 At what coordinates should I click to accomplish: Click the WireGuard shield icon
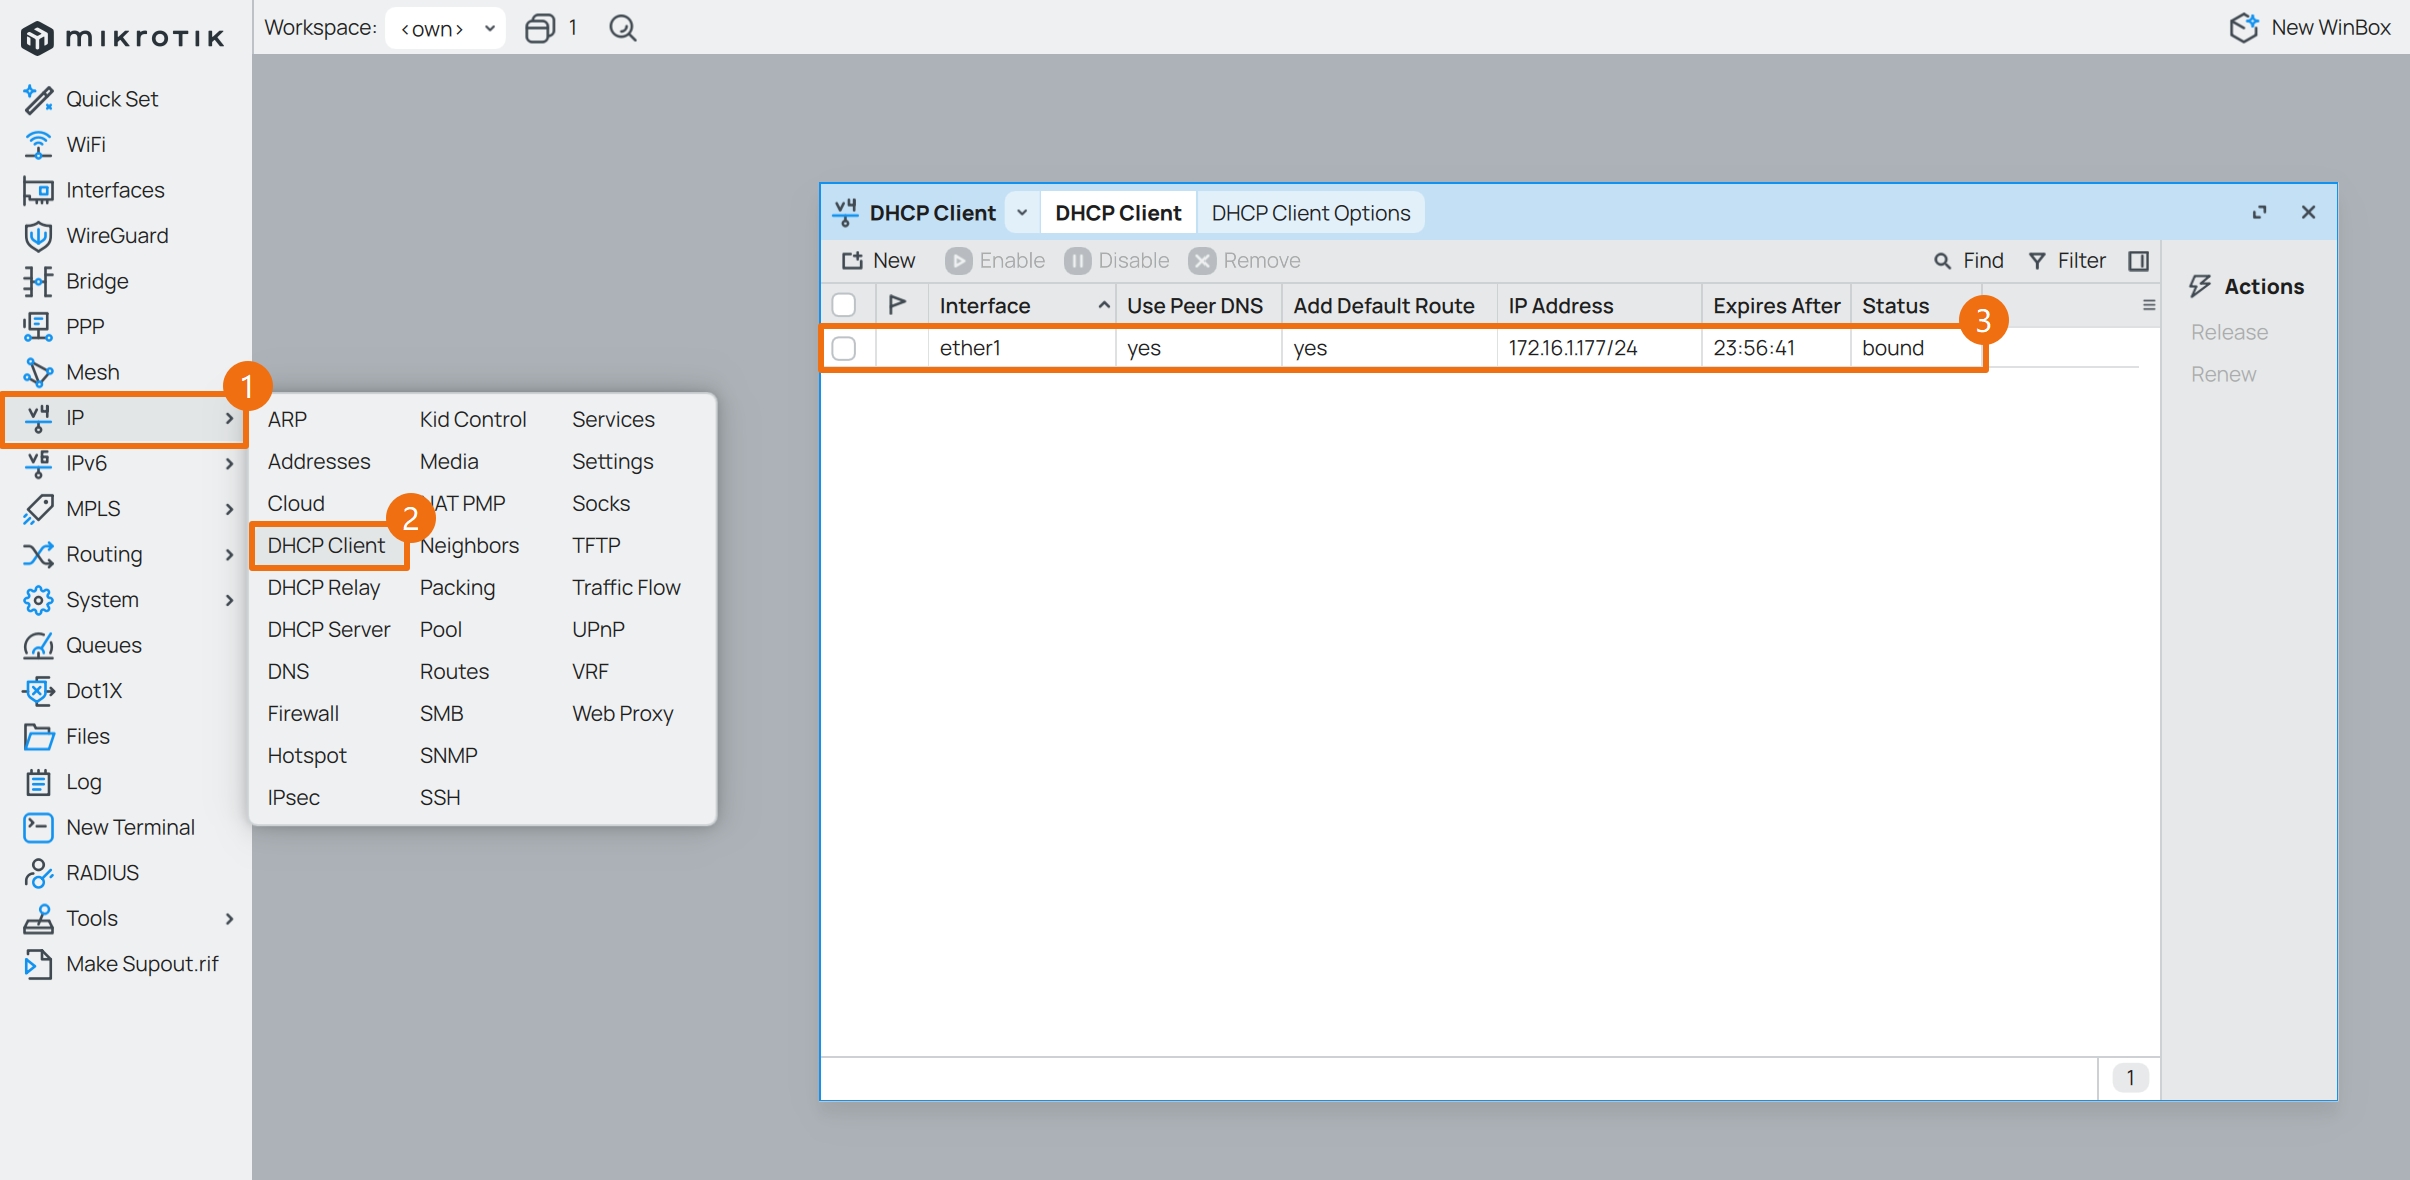(x=38, y=236)
